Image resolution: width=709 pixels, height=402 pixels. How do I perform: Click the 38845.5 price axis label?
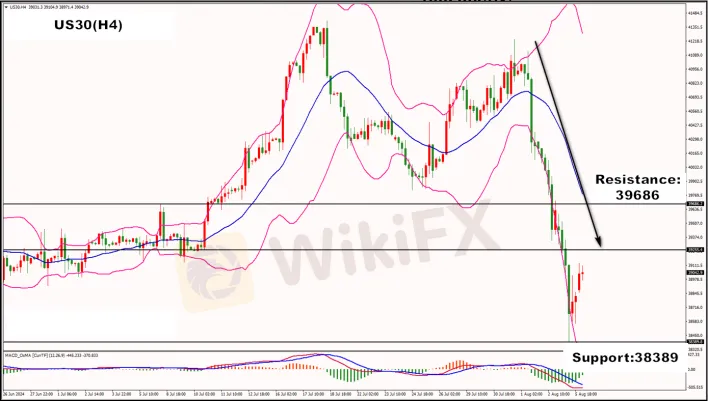tap(694, 293)
